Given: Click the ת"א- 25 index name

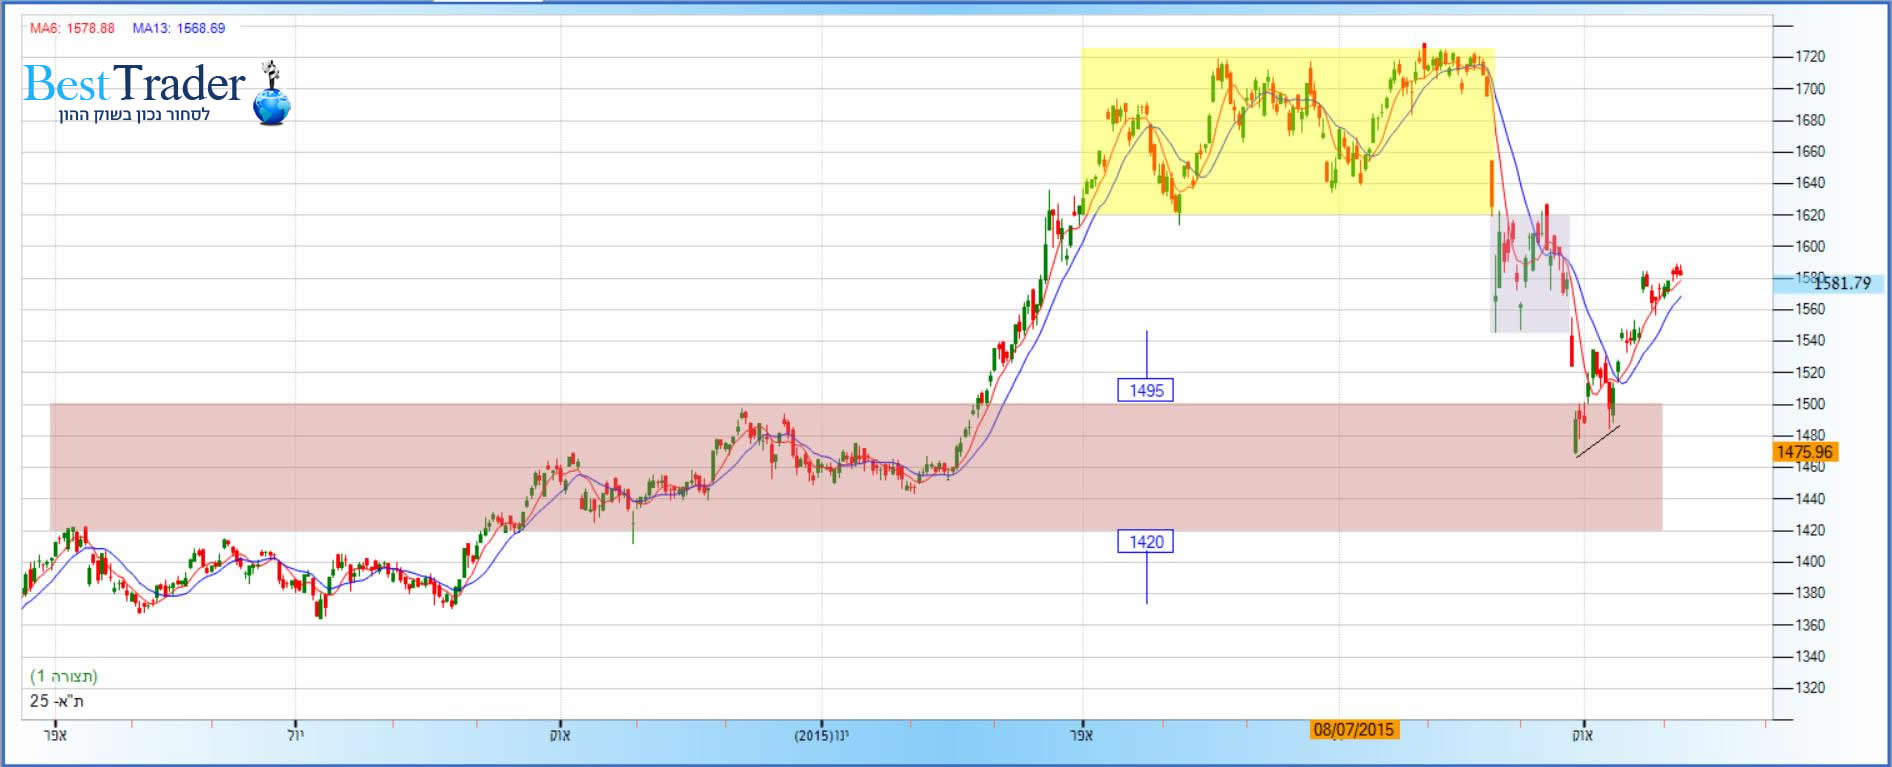Looking at the screenshot, I should pos(56,701).
